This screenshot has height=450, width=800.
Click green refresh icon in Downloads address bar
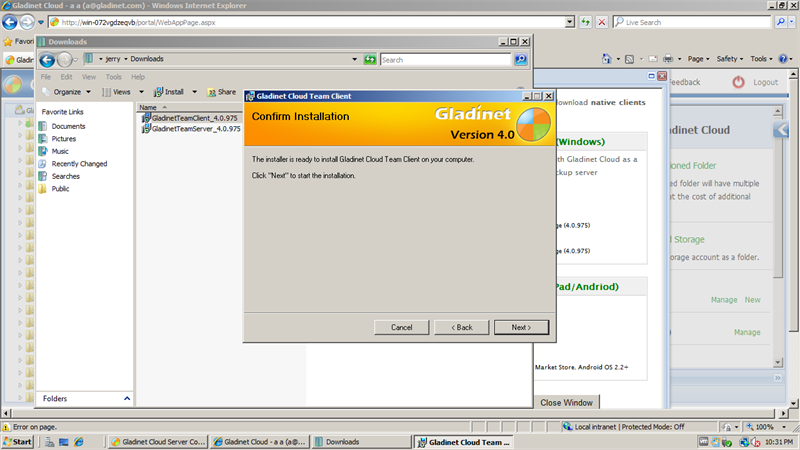point(370,60)
